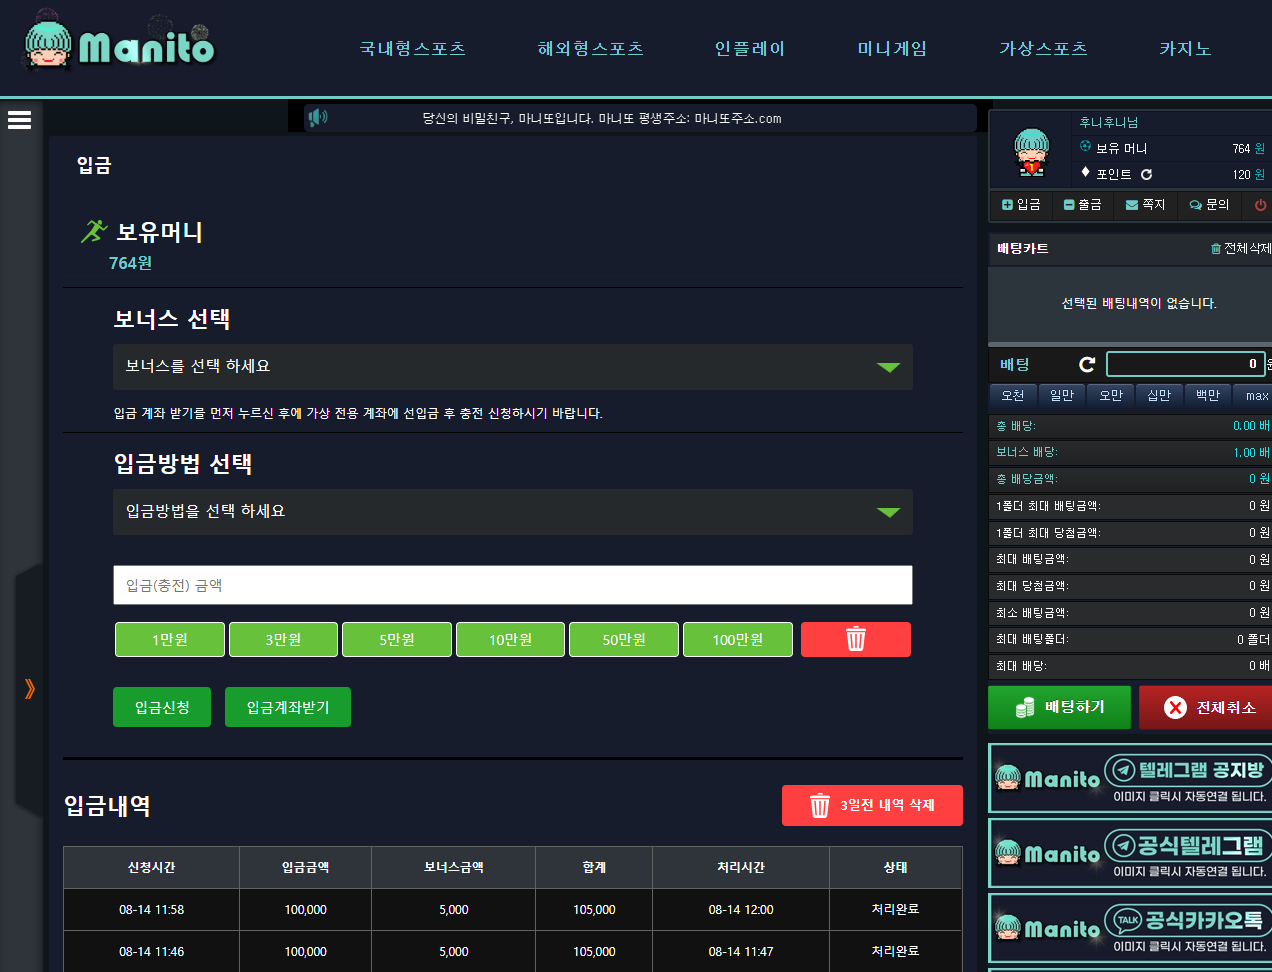This screenshot has height=972, width=1272.
Task: Open the 국내형스포츠 menu
Action: [x=412, y=49]
